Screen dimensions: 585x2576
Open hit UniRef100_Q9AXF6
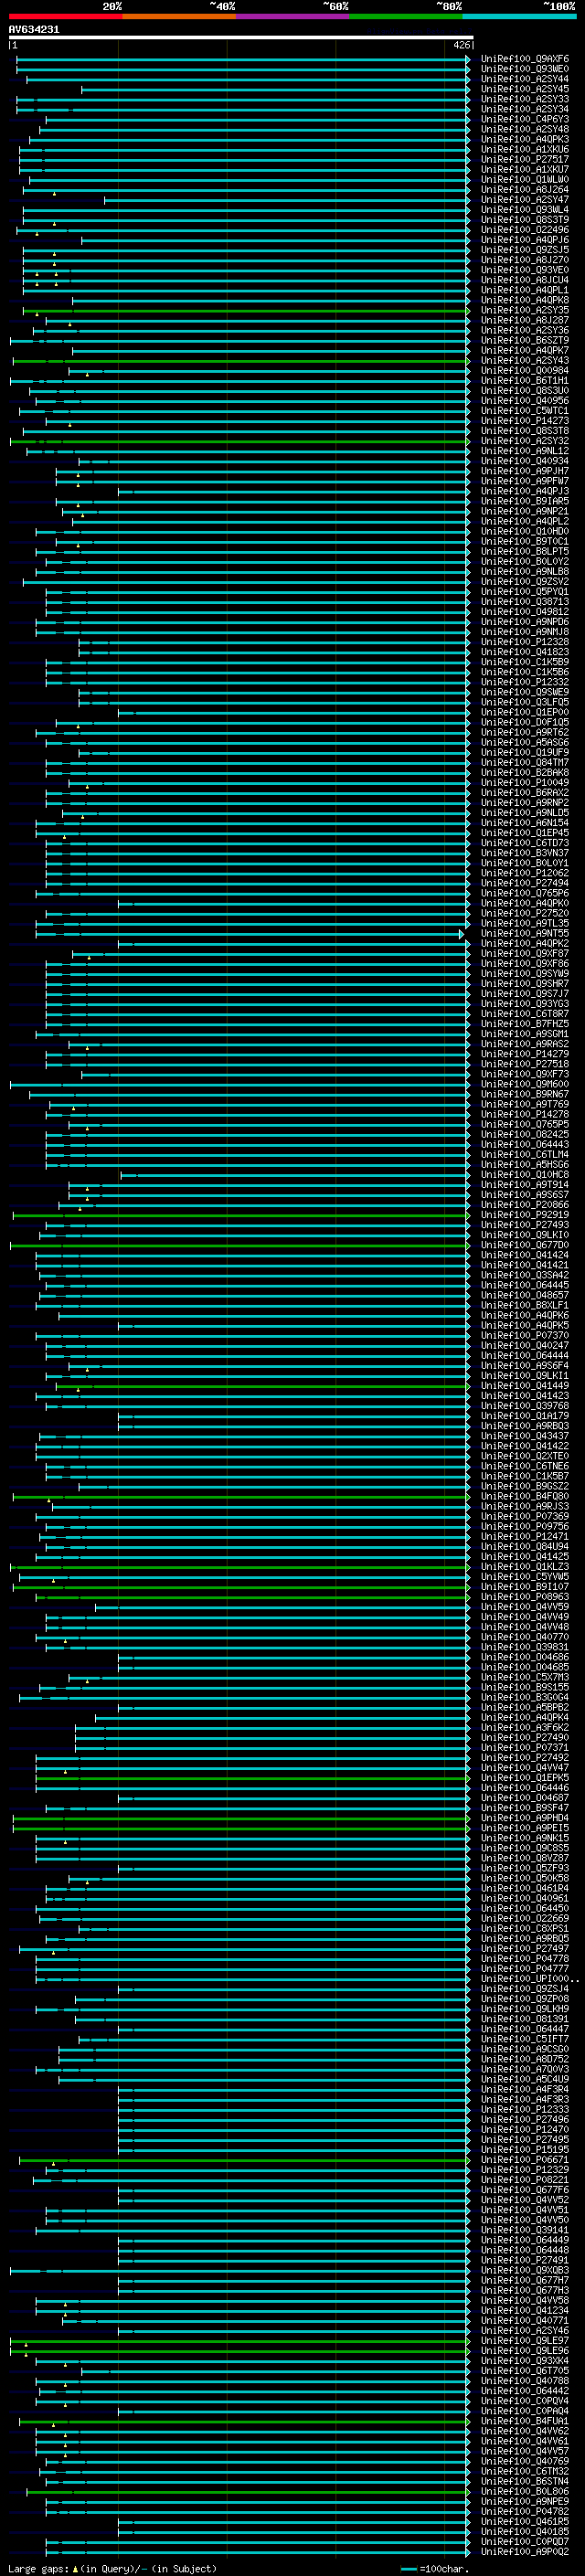pyautogui.click(x=525, y=59)
